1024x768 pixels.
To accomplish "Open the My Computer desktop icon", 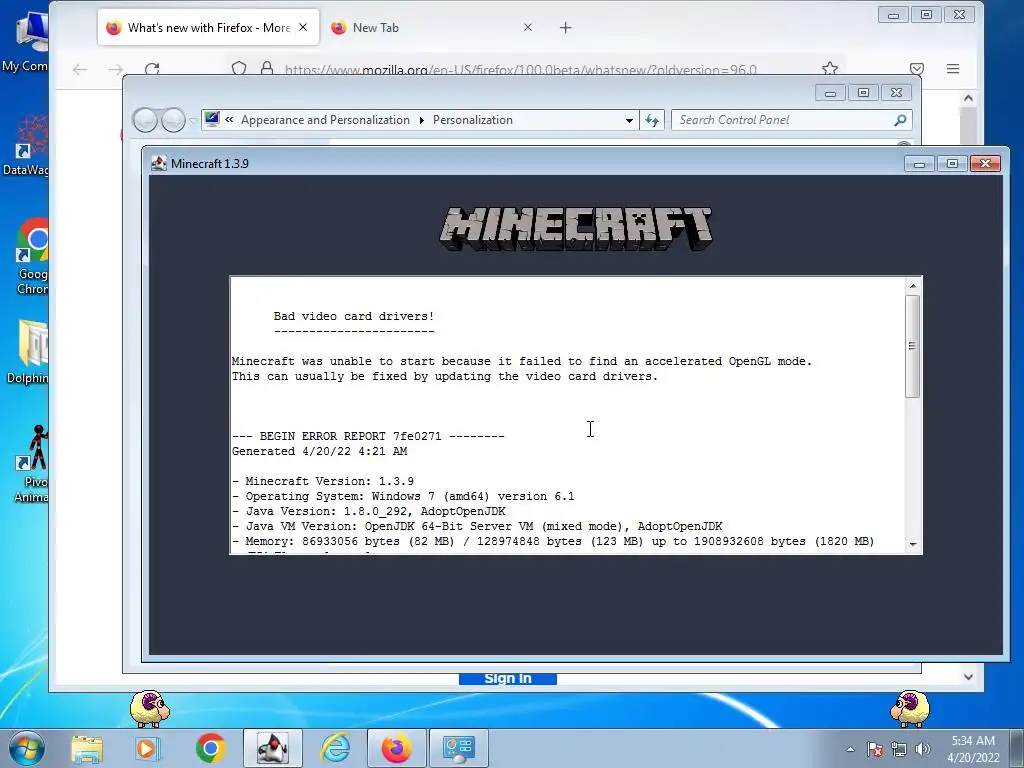I will coord(25,42).
